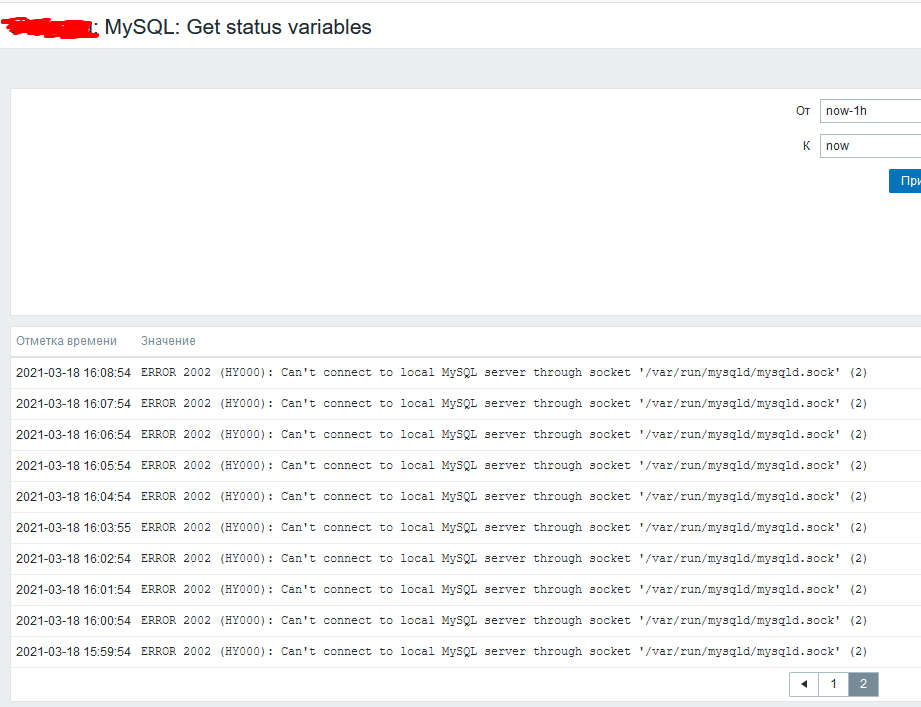
Task: Click the timestamp 2021-03-18 16:01:54
Action: [x=73, y=590]
